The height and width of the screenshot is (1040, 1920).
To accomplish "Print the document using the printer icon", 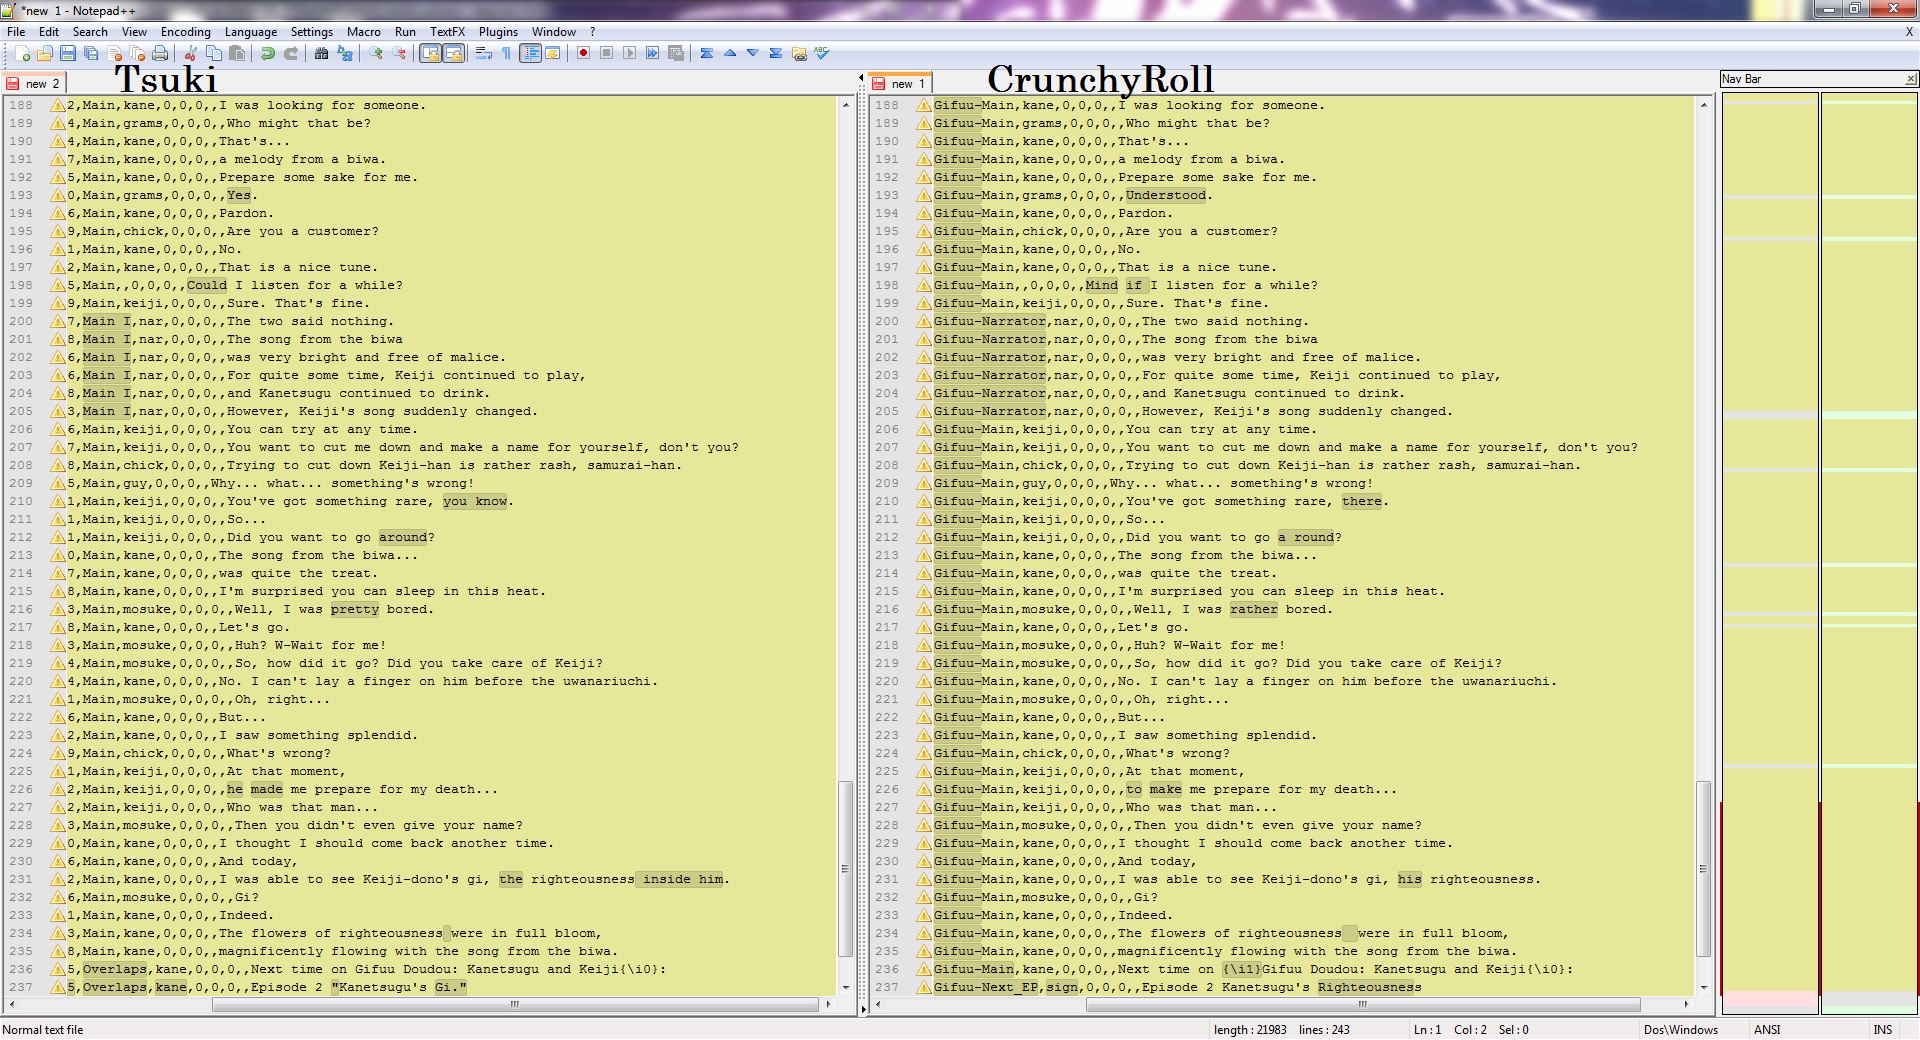I will click(160, 53).
